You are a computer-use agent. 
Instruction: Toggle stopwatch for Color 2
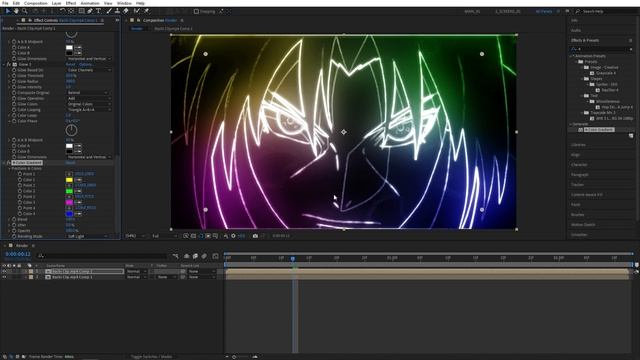click(x=20, y=191)
